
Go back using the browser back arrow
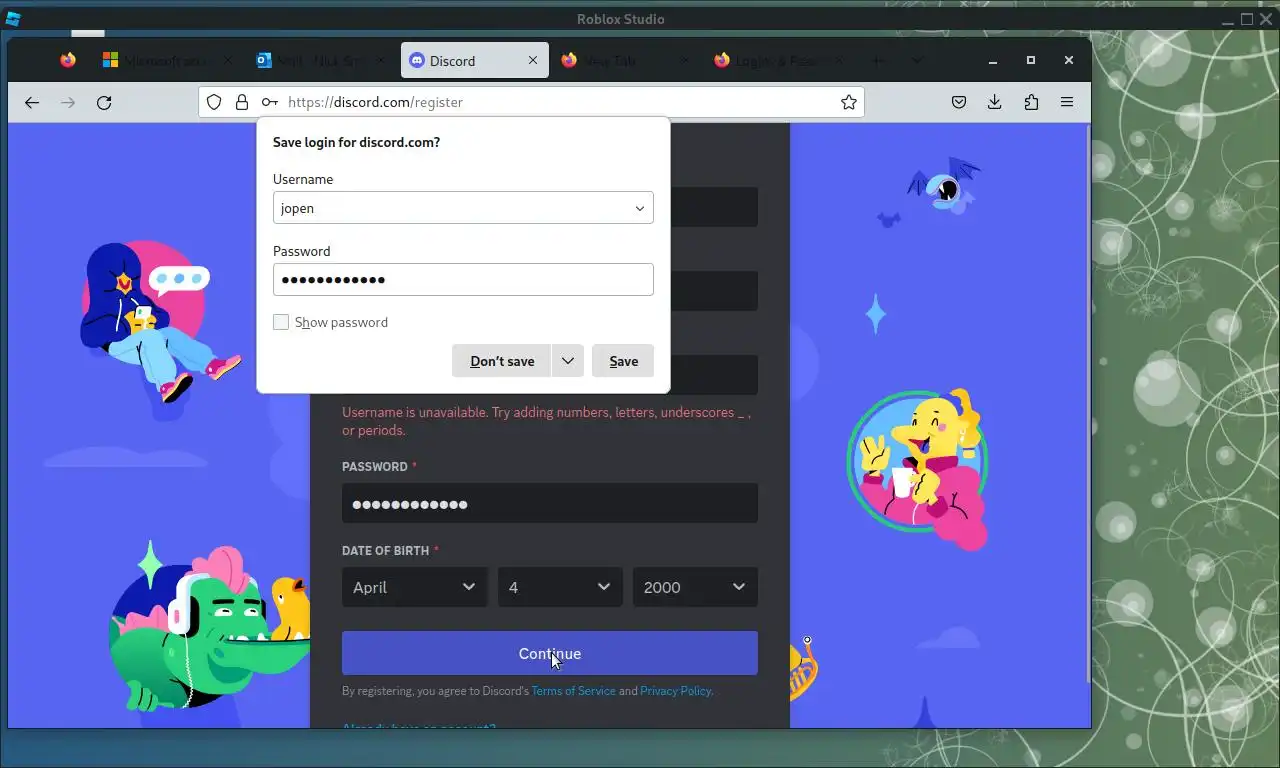[x=32, y=102]
